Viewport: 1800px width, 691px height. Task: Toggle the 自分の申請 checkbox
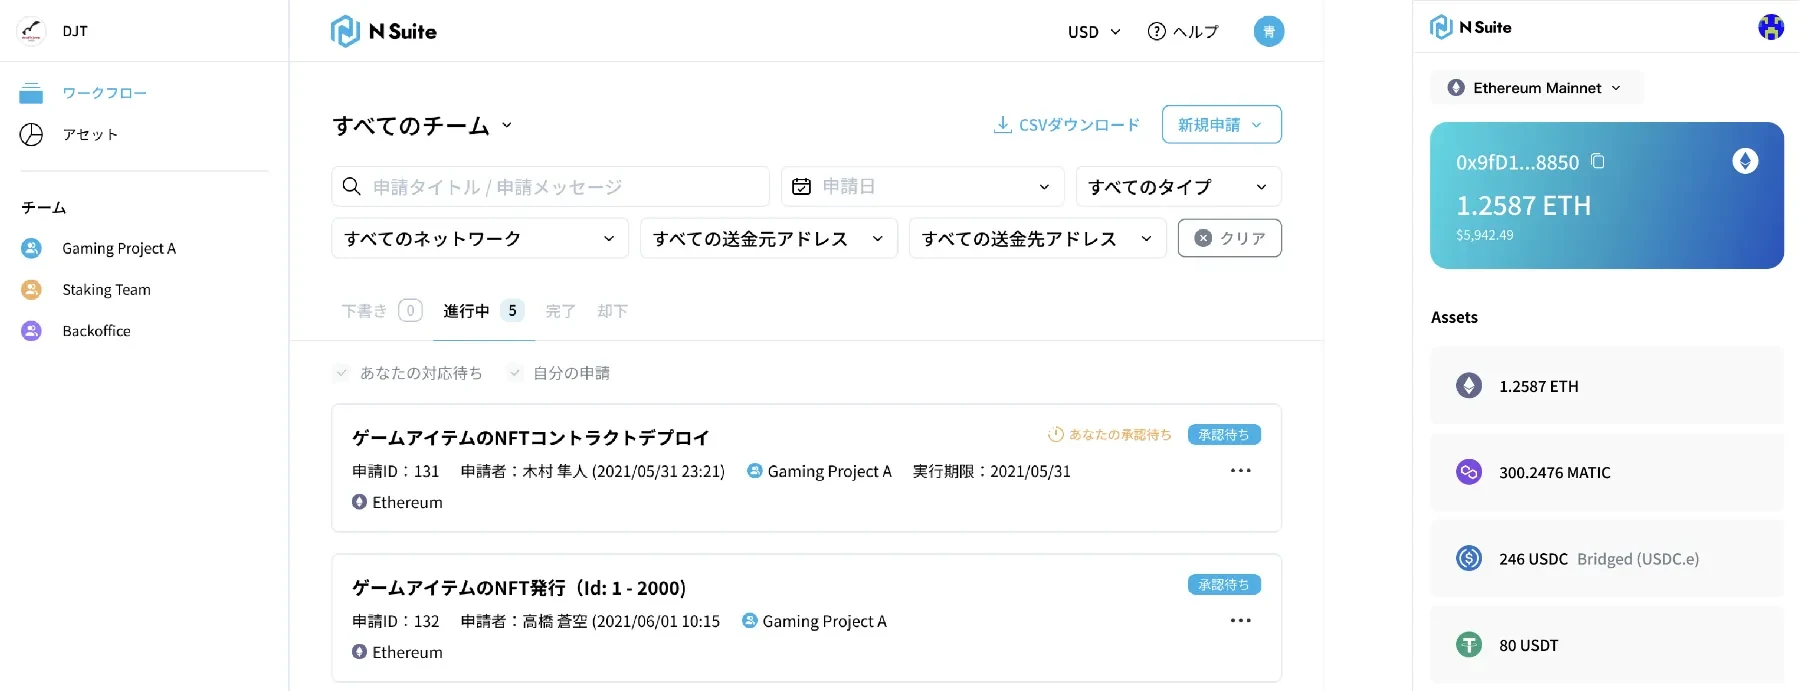click(x=515, y=373)
